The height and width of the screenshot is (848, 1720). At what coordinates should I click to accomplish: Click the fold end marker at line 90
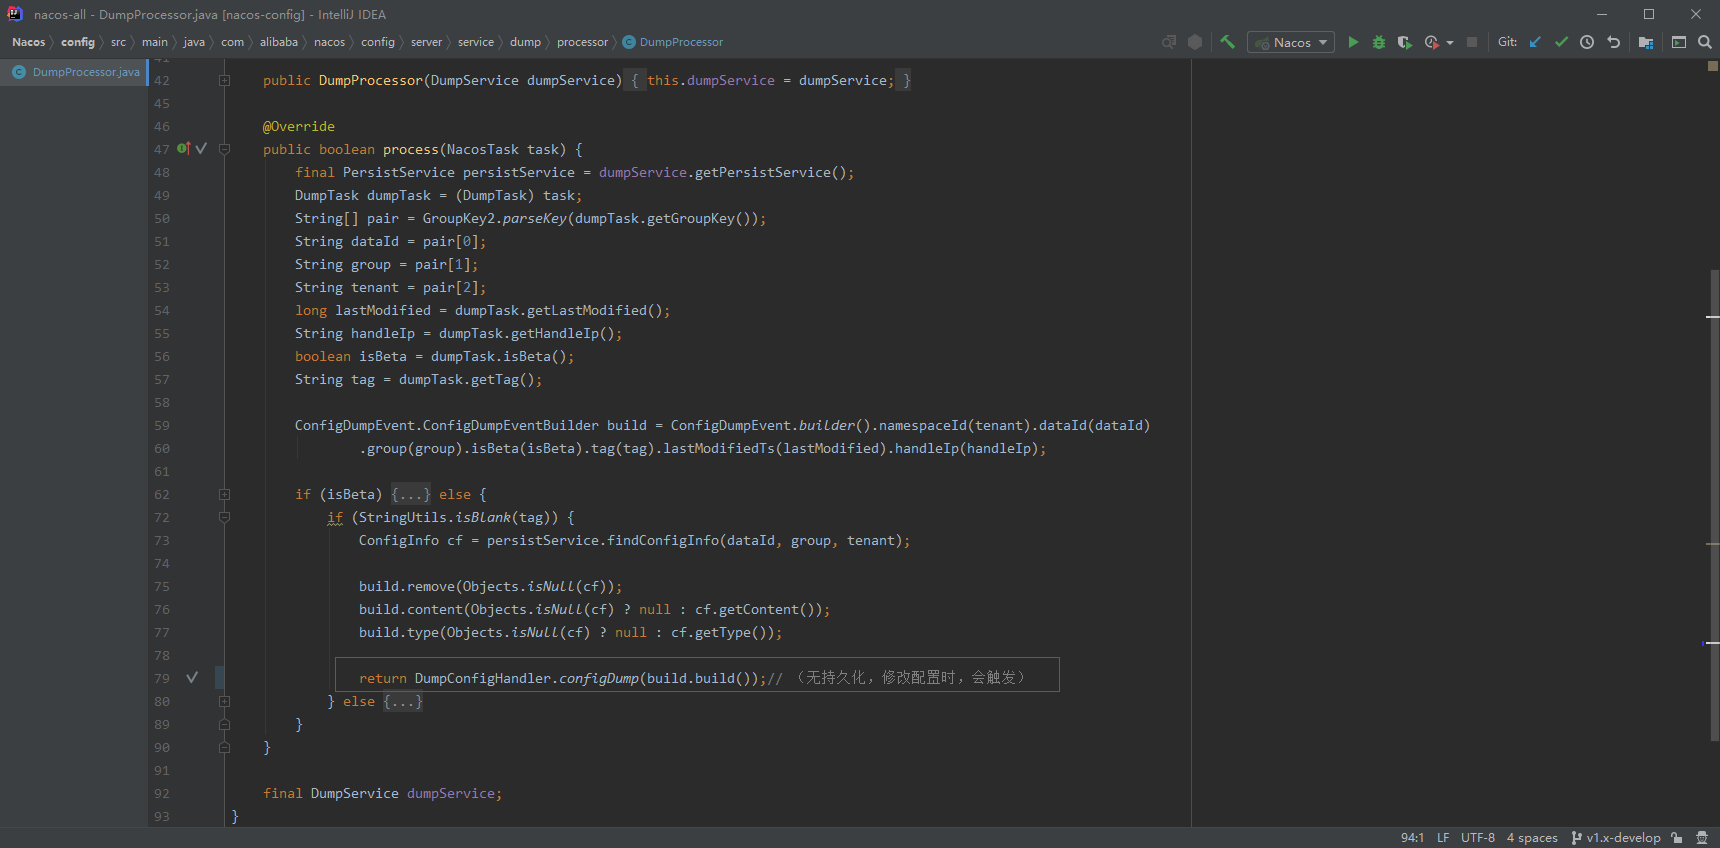pos(224,747)
